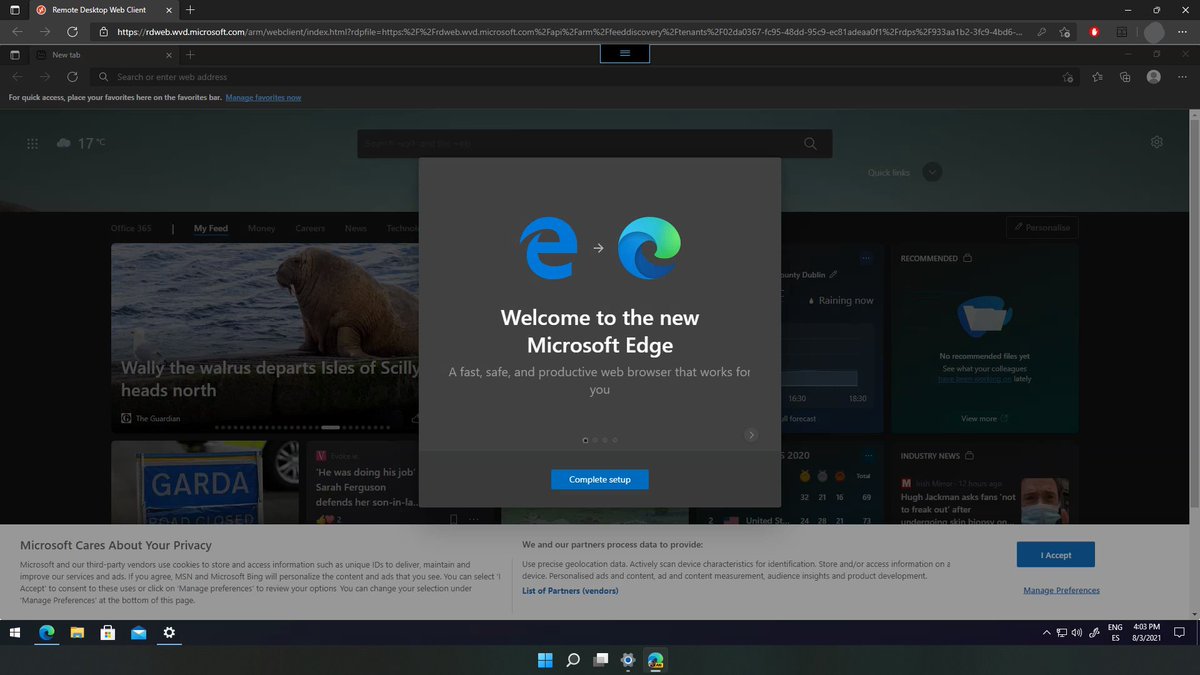This screenshot has width=1200, height=675.
Task: Open Mail app from remote taskbar
Action: [139, 633]
